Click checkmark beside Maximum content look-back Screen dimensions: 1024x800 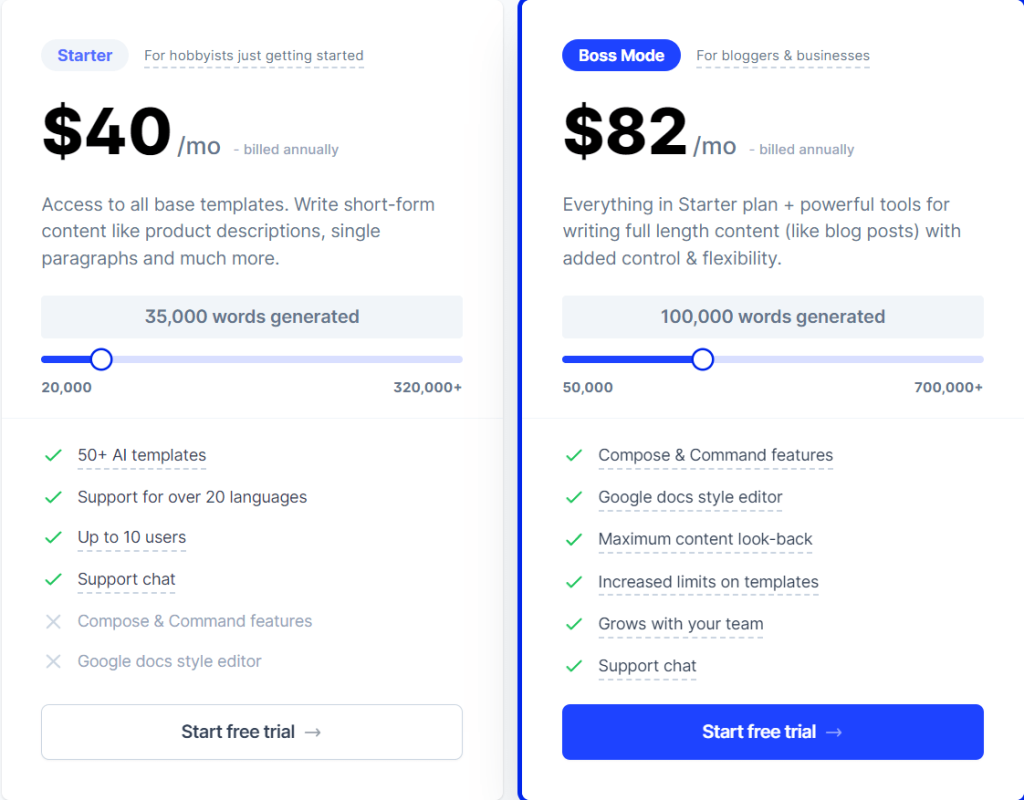coord(573,539)
